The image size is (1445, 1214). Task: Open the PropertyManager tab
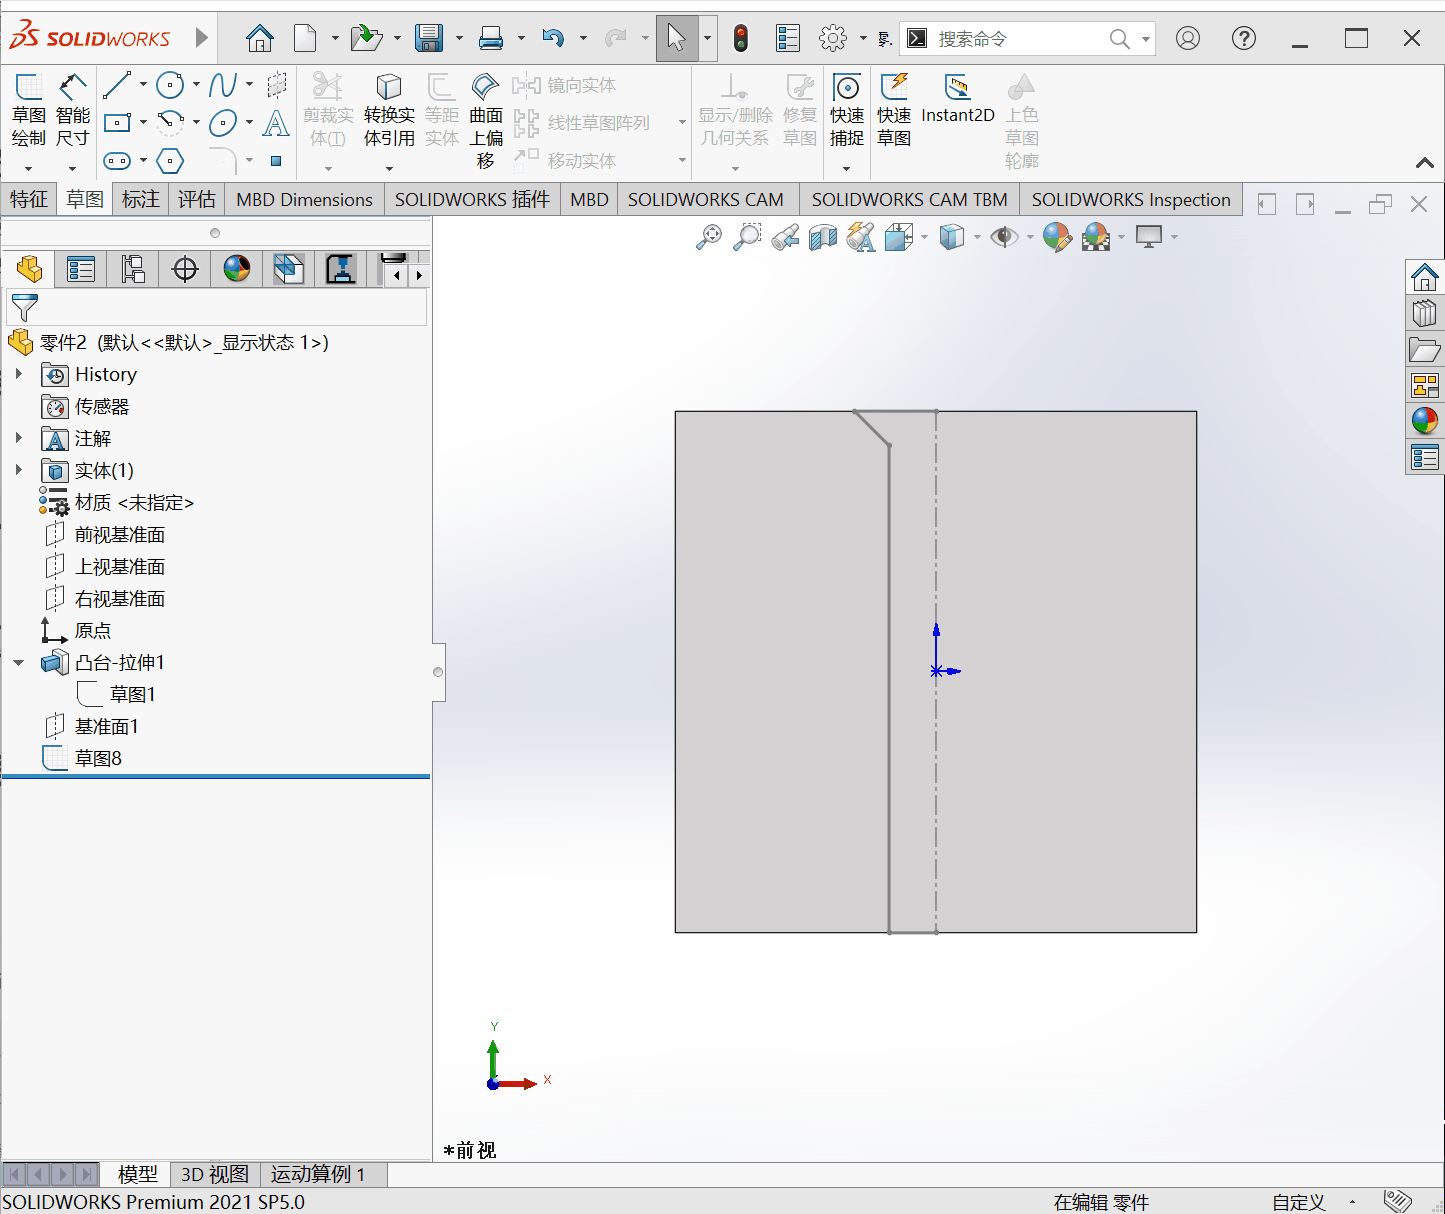(81, 269)
